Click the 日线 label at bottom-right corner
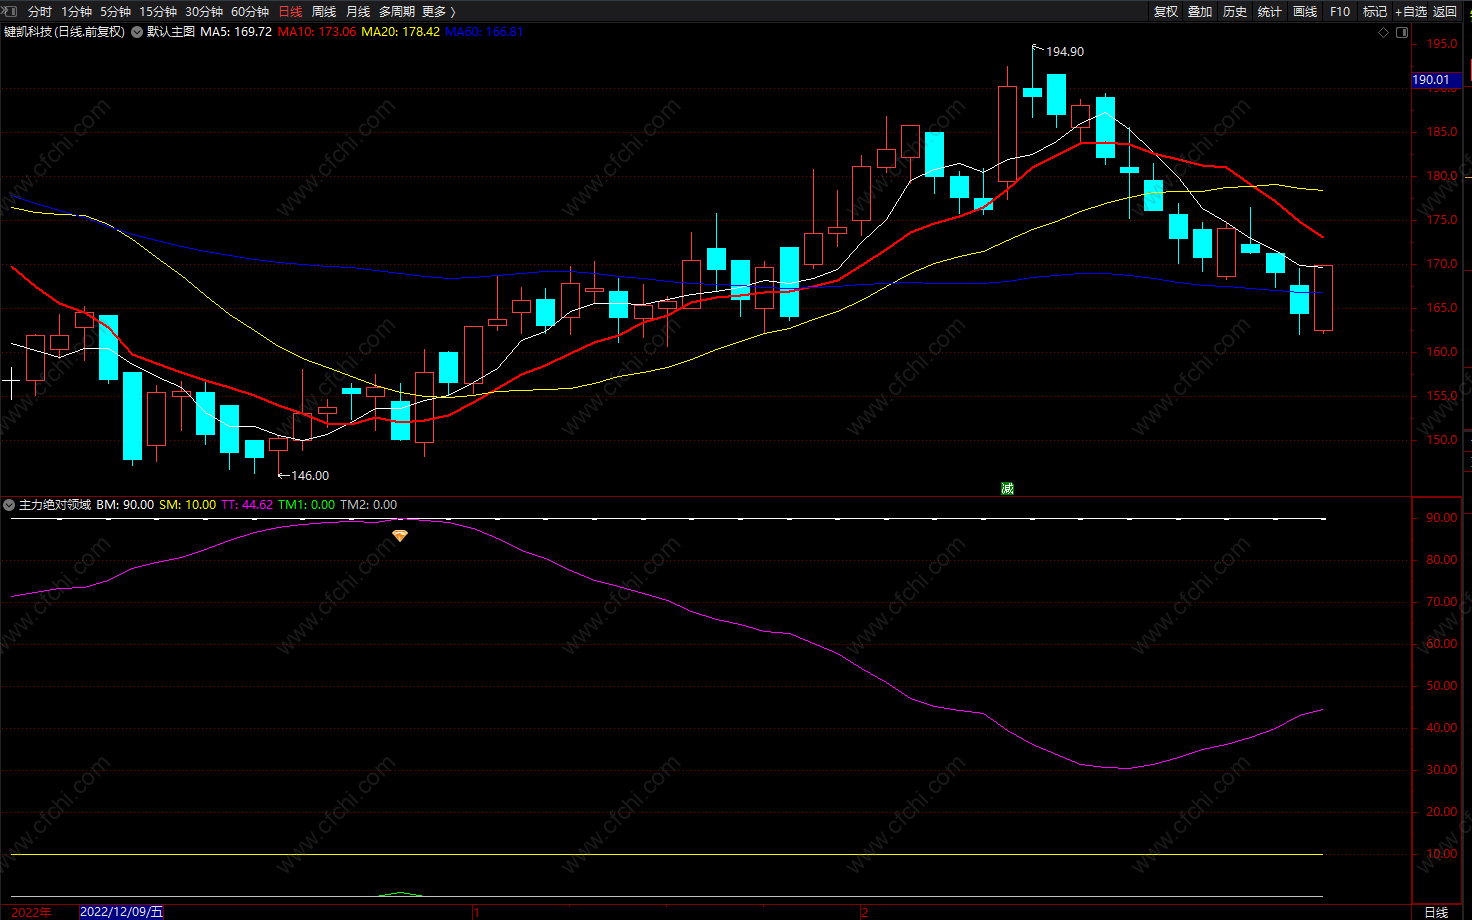This screenshot has width=1472, height=920. click(1436, 912)
